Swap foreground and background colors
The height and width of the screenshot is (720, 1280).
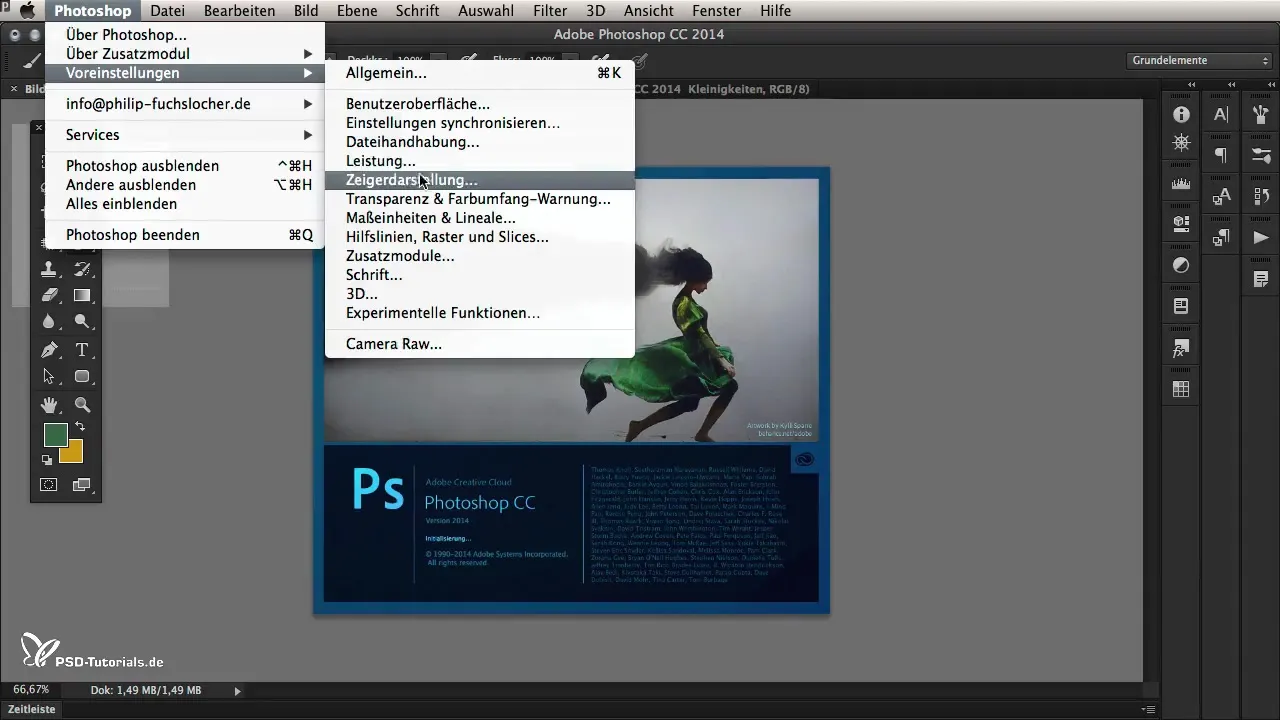pyautogui.click(x=80, y=427)
